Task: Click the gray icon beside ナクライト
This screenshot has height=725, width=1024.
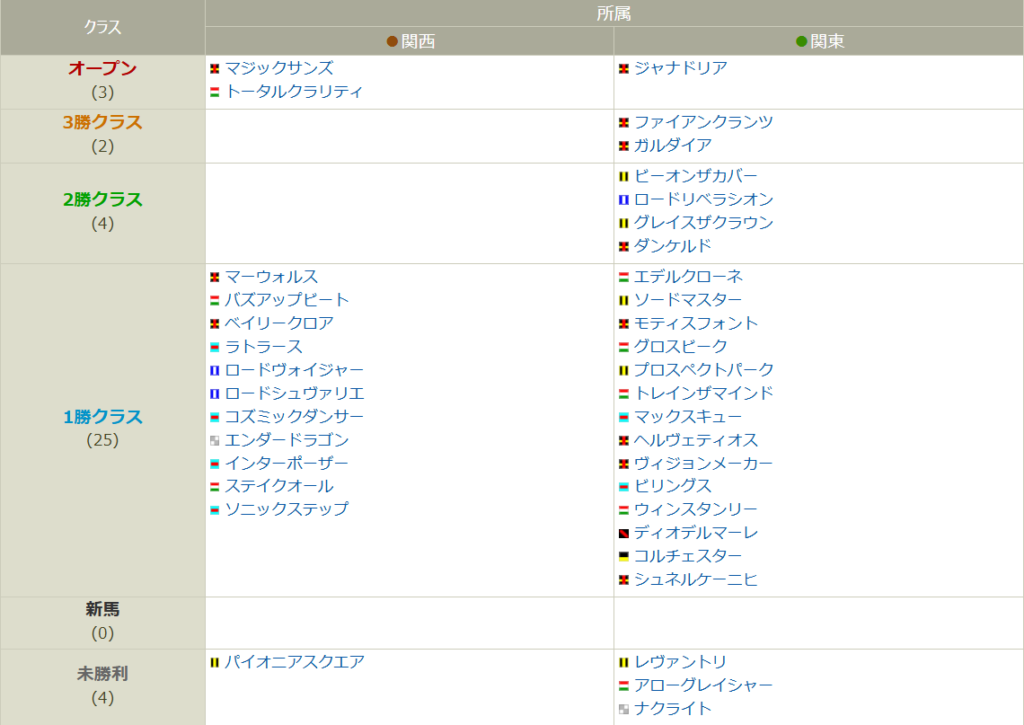Action: click(624, 710)
